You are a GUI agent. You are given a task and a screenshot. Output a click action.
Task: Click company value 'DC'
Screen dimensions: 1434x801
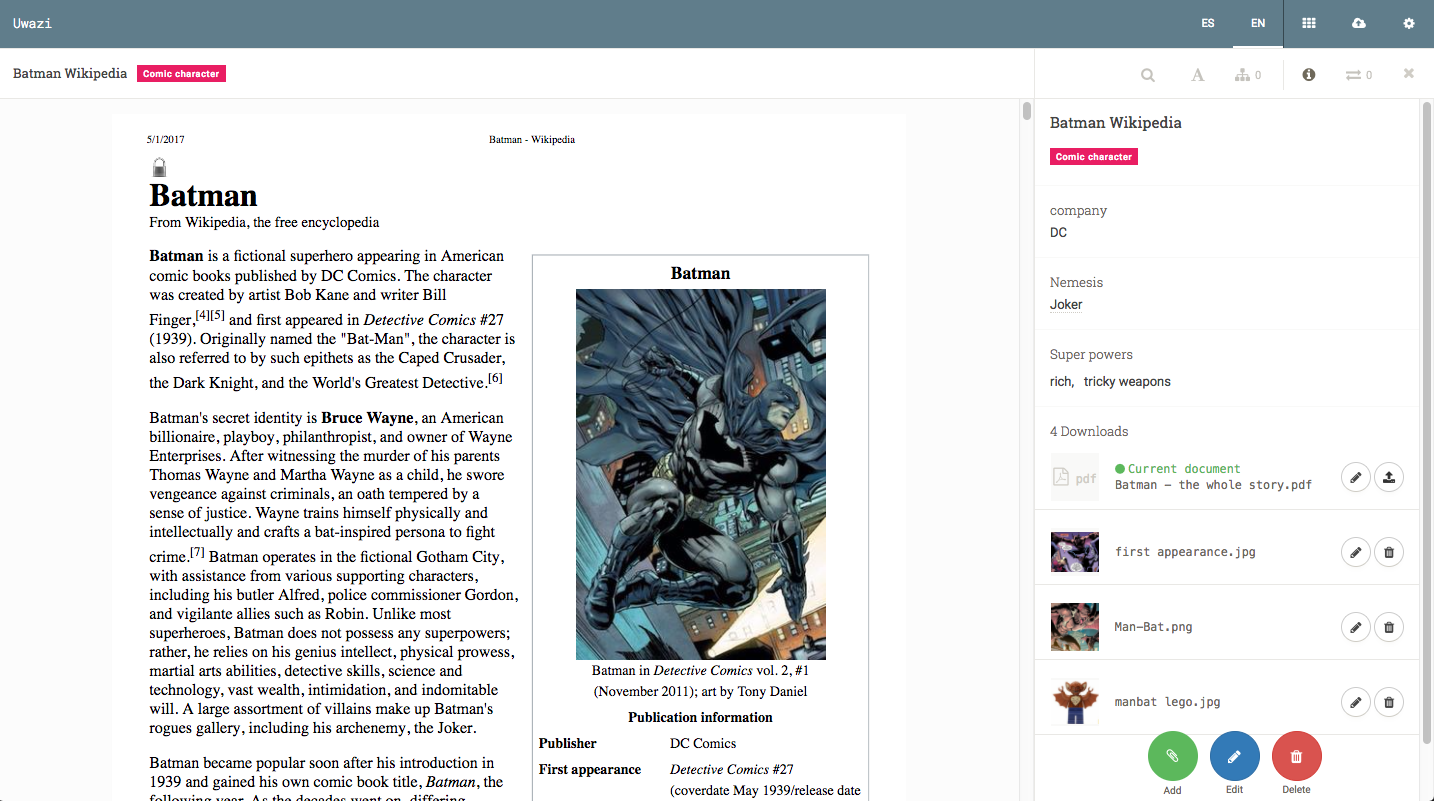(1058, 233)
